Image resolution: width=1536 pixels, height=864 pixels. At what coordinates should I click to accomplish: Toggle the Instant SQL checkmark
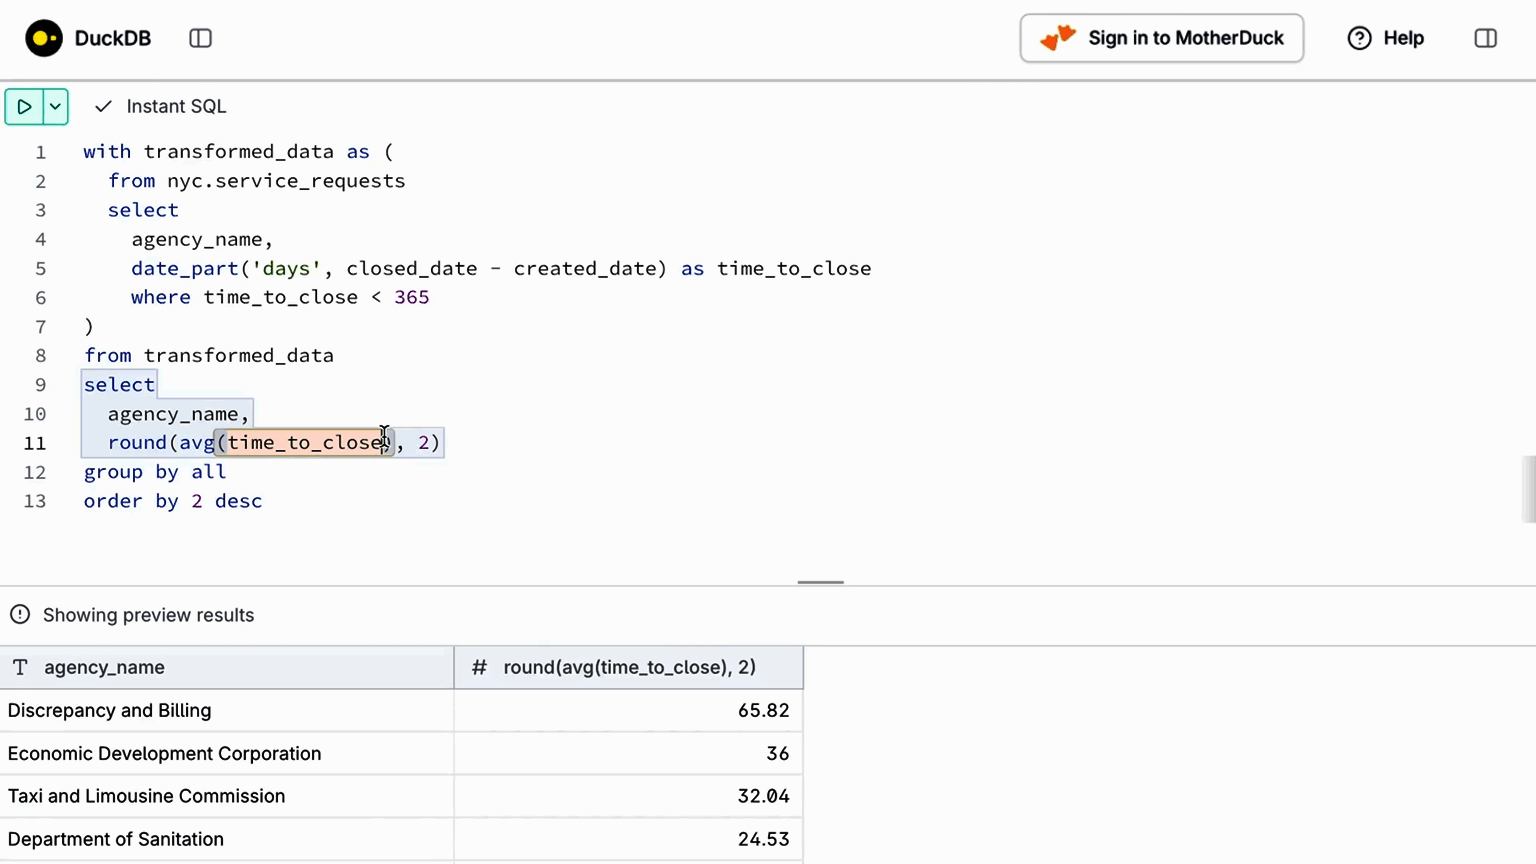[x=103, y=106]
